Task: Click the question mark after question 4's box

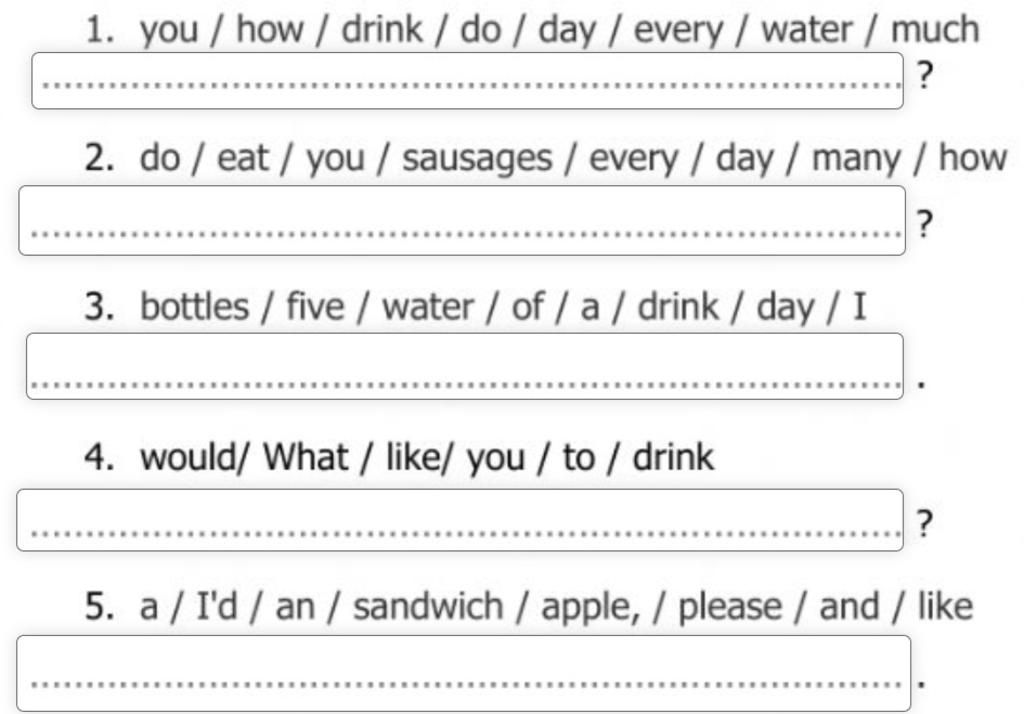Action: click(x=924, y=523)
